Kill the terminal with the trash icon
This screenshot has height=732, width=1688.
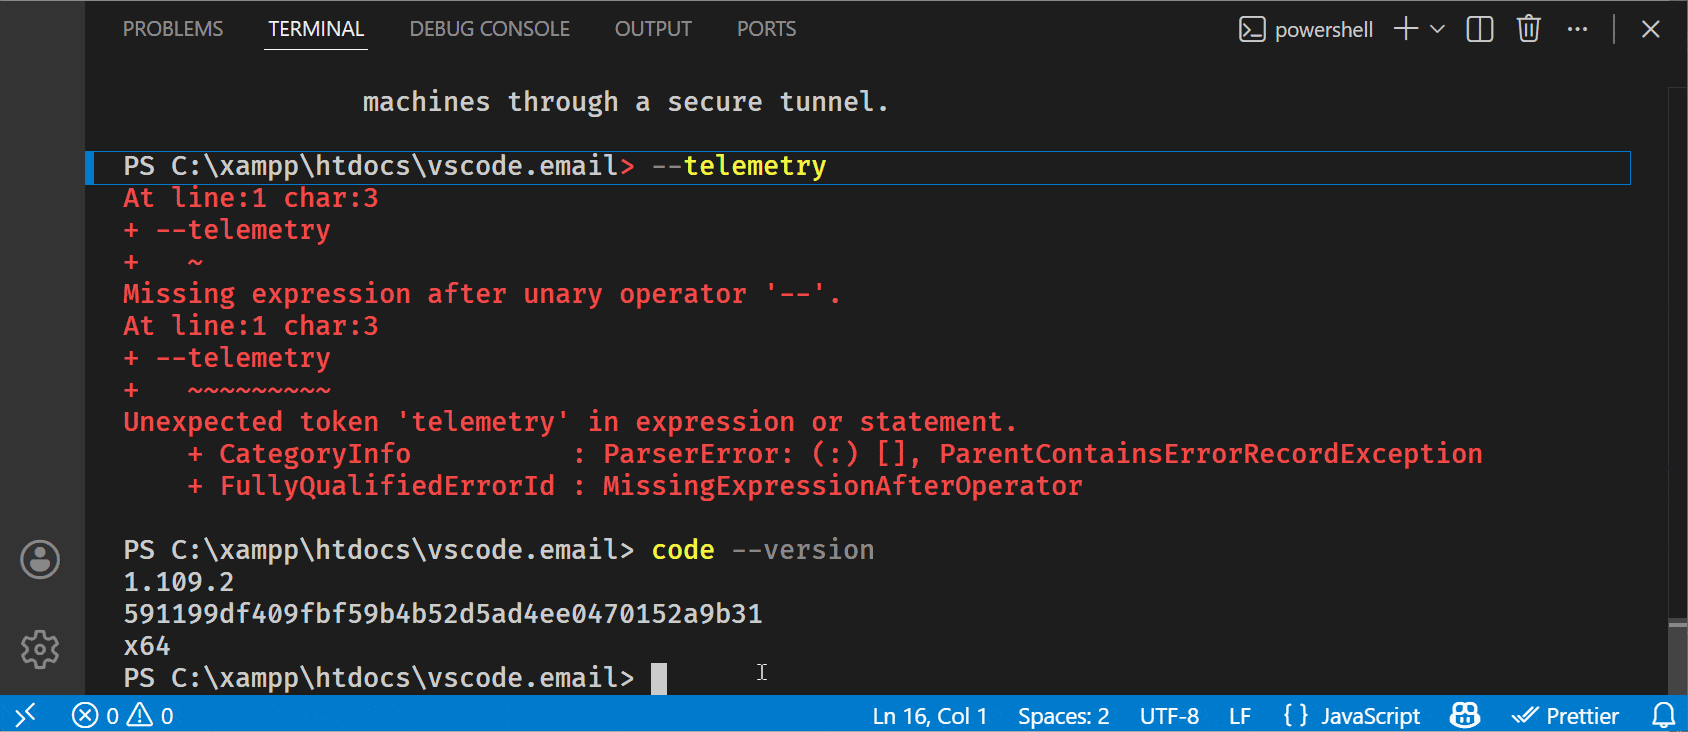tap(1528, 29)
